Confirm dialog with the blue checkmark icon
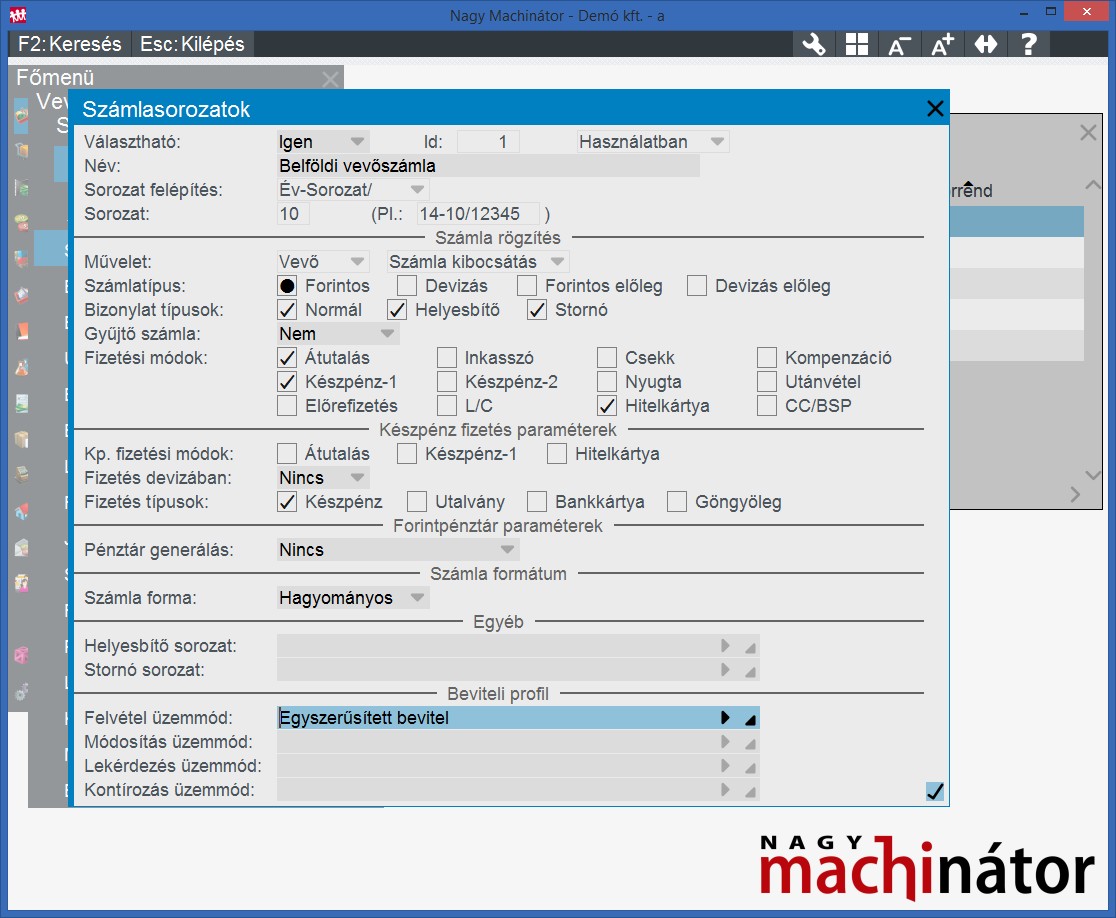 click(x=935, y=791)
